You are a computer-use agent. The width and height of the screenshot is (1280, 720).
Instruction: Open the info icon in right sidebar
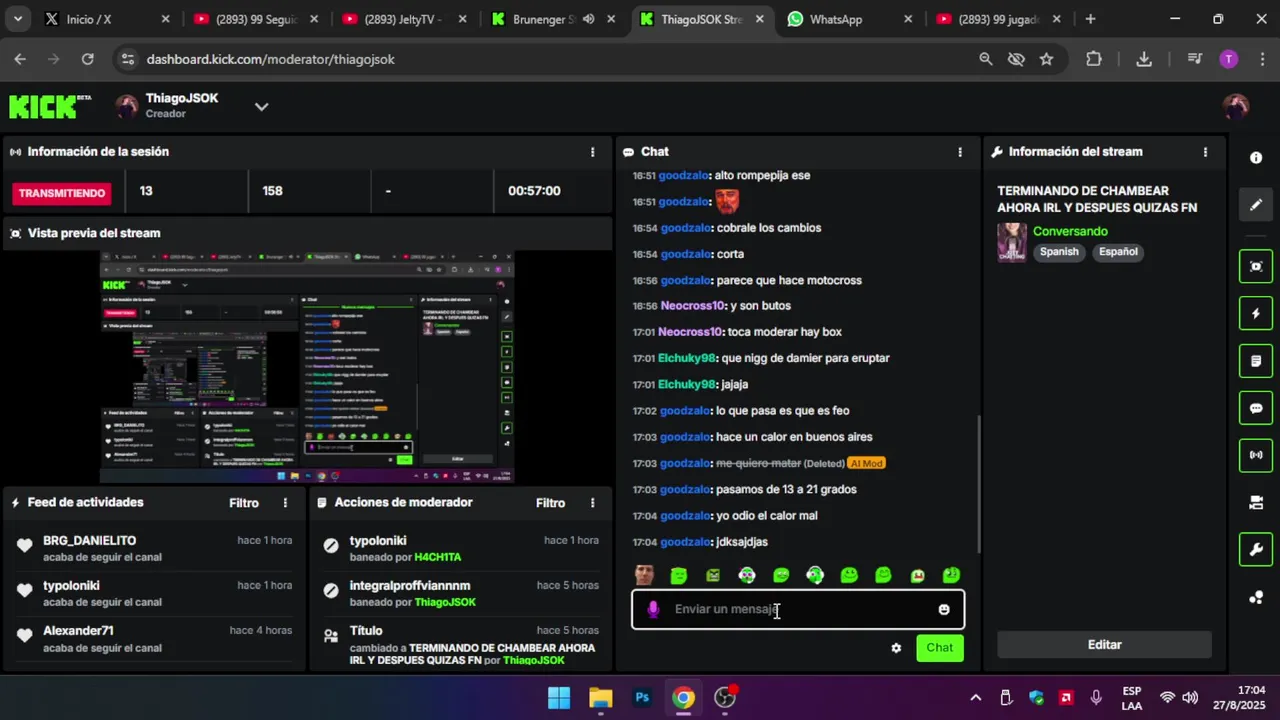point(1256,158)
